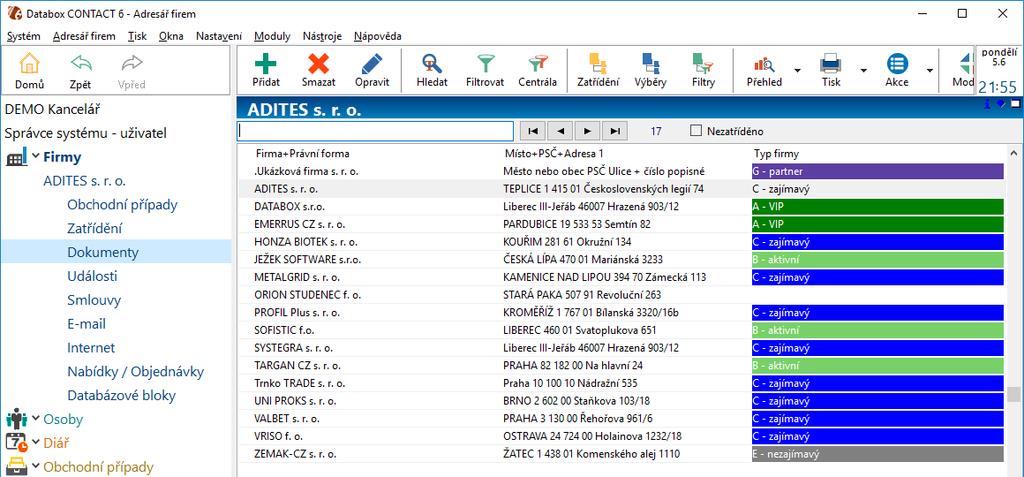This screenshot has width=1024, height=477.
Task: Open the Přehled dropdown arrow
Action: point(797,71)
